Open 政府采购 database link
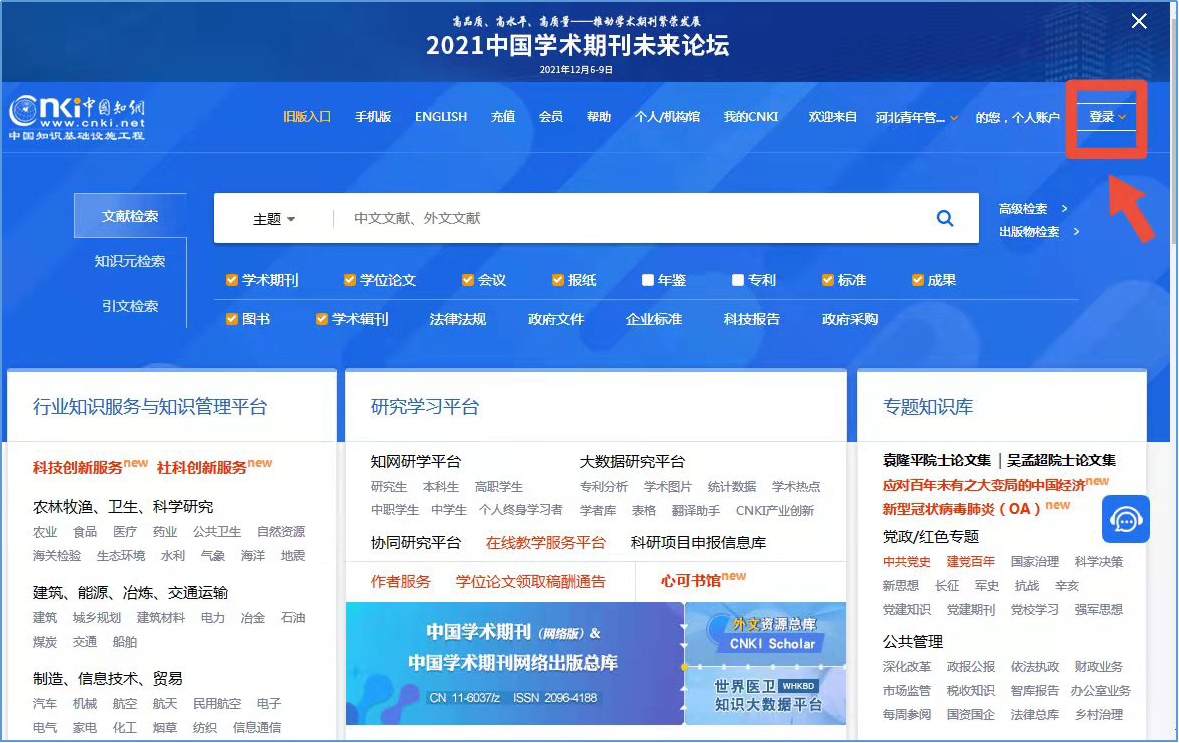This screenshot has height=743, width=1179. click(850, 319)
